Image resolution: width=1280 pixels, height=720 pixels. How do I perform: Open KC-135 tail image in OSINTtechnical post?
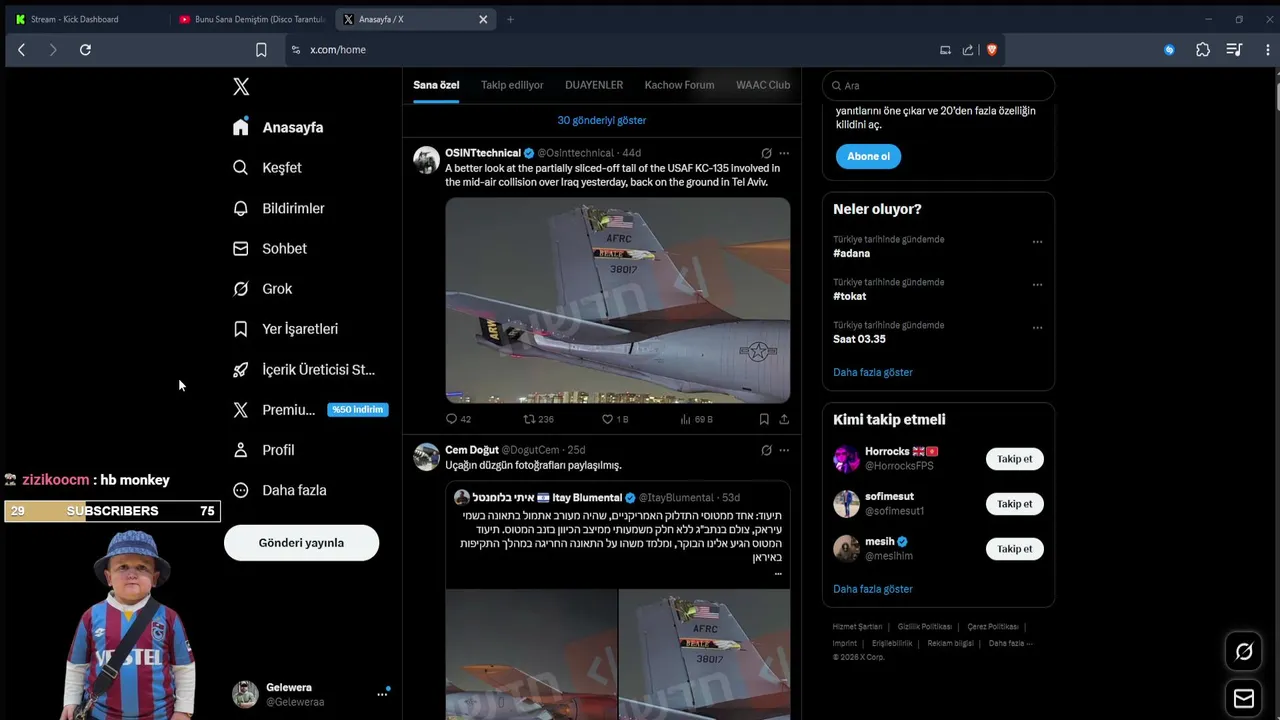(x=617, y=300)
